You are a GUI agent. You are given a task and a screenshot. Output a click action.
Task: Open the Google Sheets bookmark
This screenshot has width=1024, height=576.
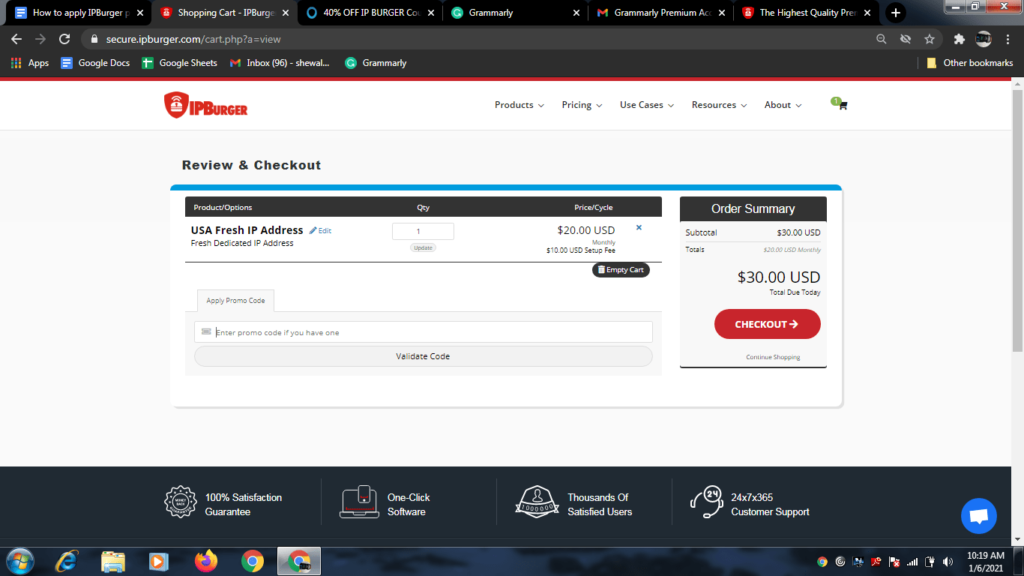point(180,63)
